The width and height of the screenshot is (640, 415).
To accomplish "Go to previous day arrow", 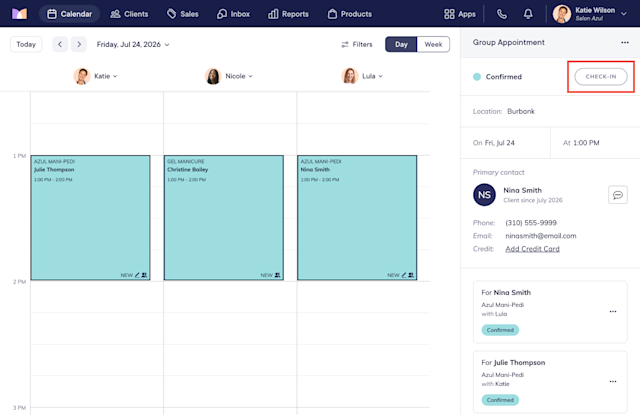I will pos(60,44).
